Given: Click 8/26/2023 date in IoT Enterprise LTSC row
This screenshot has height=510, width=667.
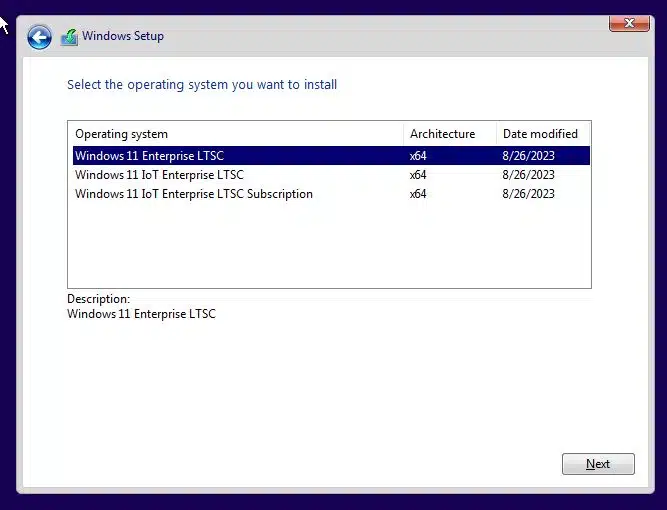Looking at the screenshot, I should pyautogui.click(x=528, y=175).
